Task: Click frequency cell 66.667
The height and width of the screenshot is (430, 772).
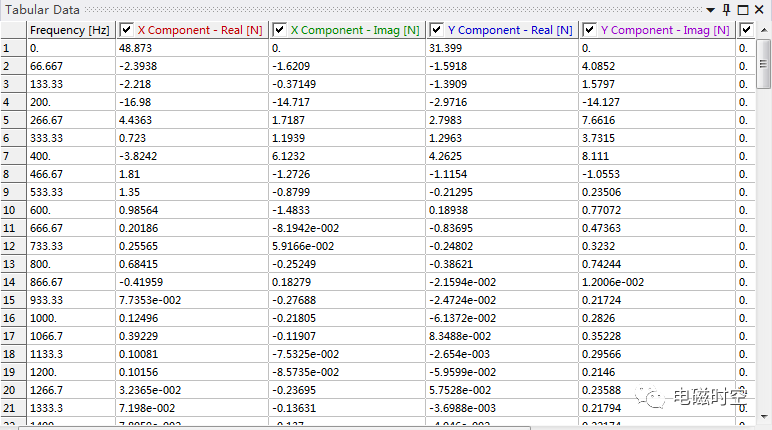Action: click(x=71, y=66)
